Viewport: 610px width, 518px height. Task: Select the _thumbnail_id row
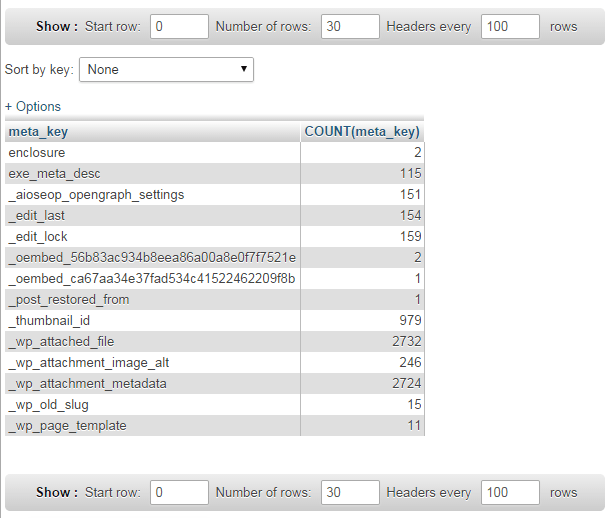tap(50, 320)
